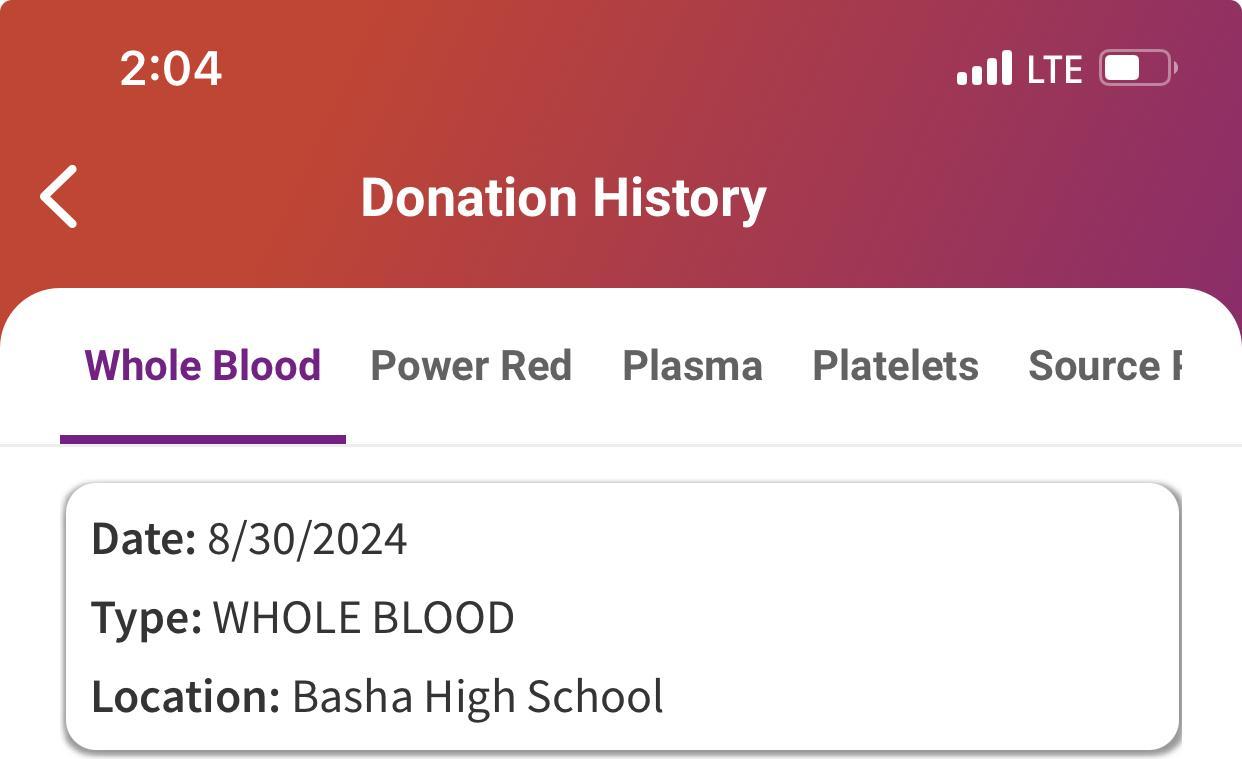Tap the WHOLE BLOOD type value
The height and width of the screenshot is (759, 1242).
click(363, 618)
